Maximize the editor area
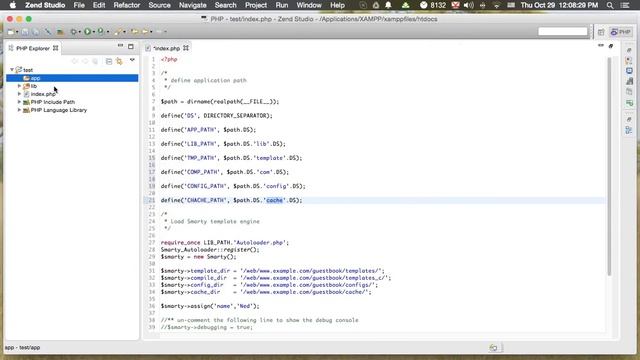The height and width of the screenshot is (360, 640). pos(611,46)
